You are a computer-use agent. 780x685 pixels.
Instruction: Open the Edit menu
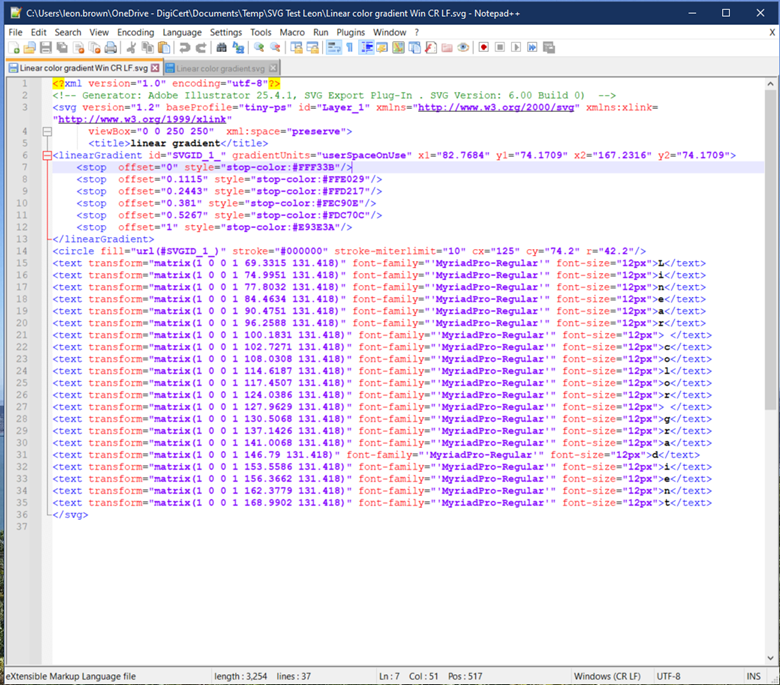pyautogui.click(x=38, y=32)
